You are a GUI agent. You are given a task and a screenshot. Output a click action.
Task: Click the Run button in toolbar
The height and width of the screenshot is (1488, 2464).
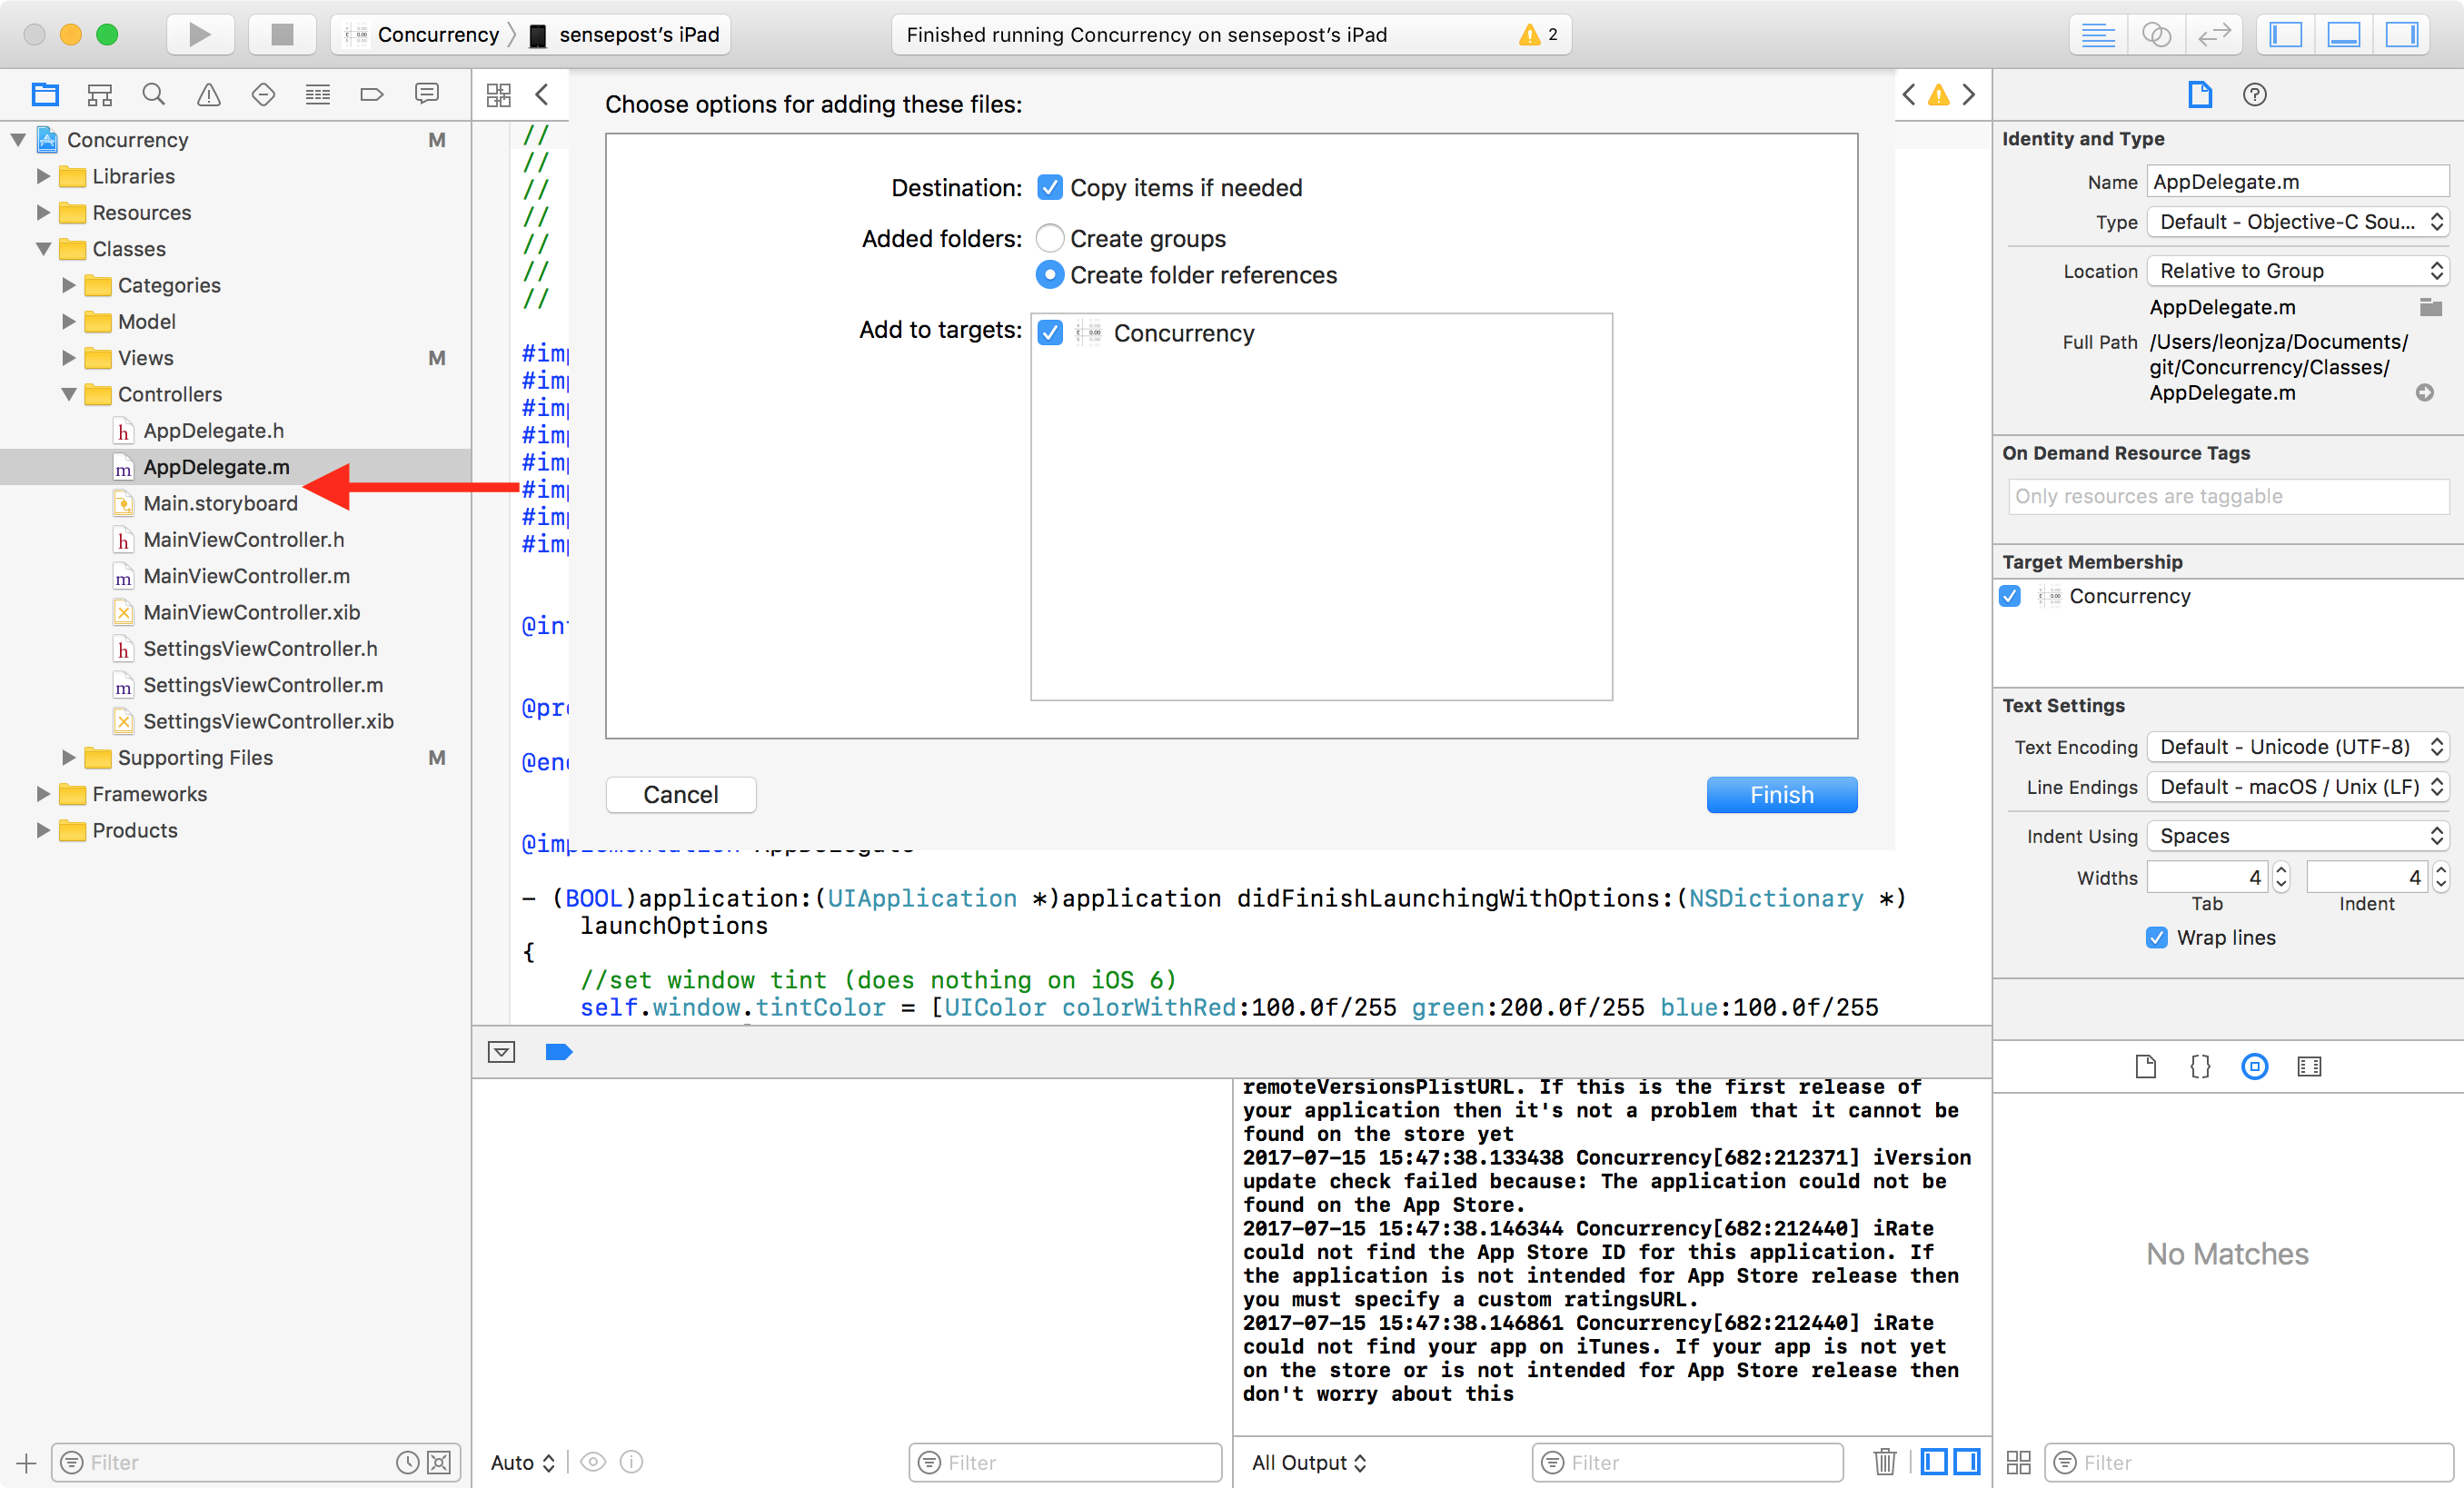pos(201,34)
